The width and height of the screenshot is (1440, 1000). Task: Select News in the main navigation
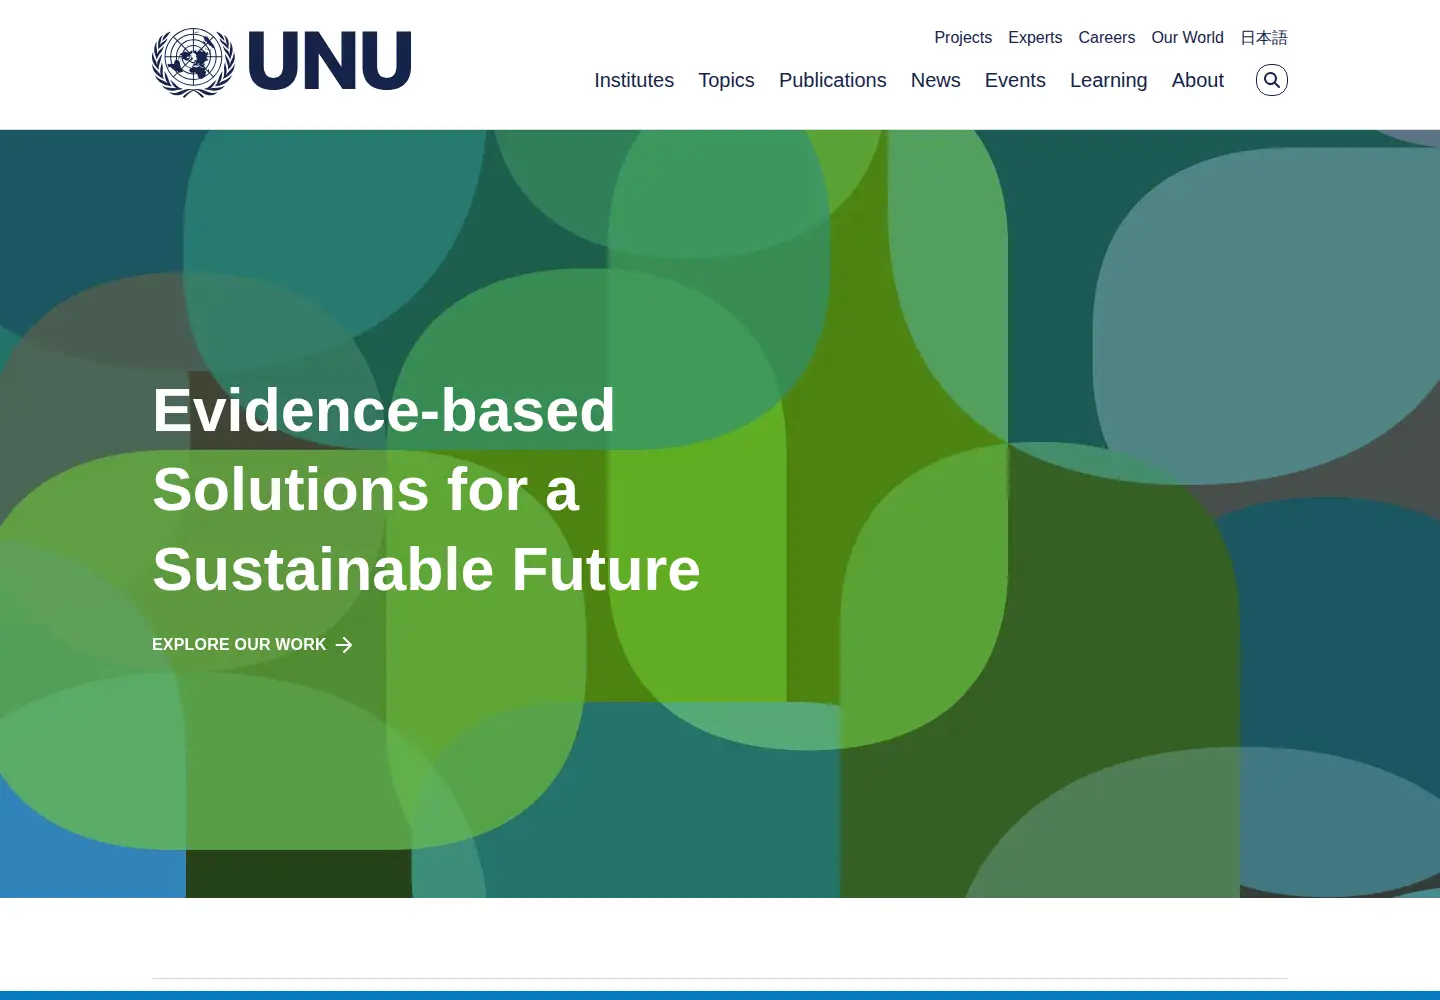pyautogui.click(x=936, y=80)
